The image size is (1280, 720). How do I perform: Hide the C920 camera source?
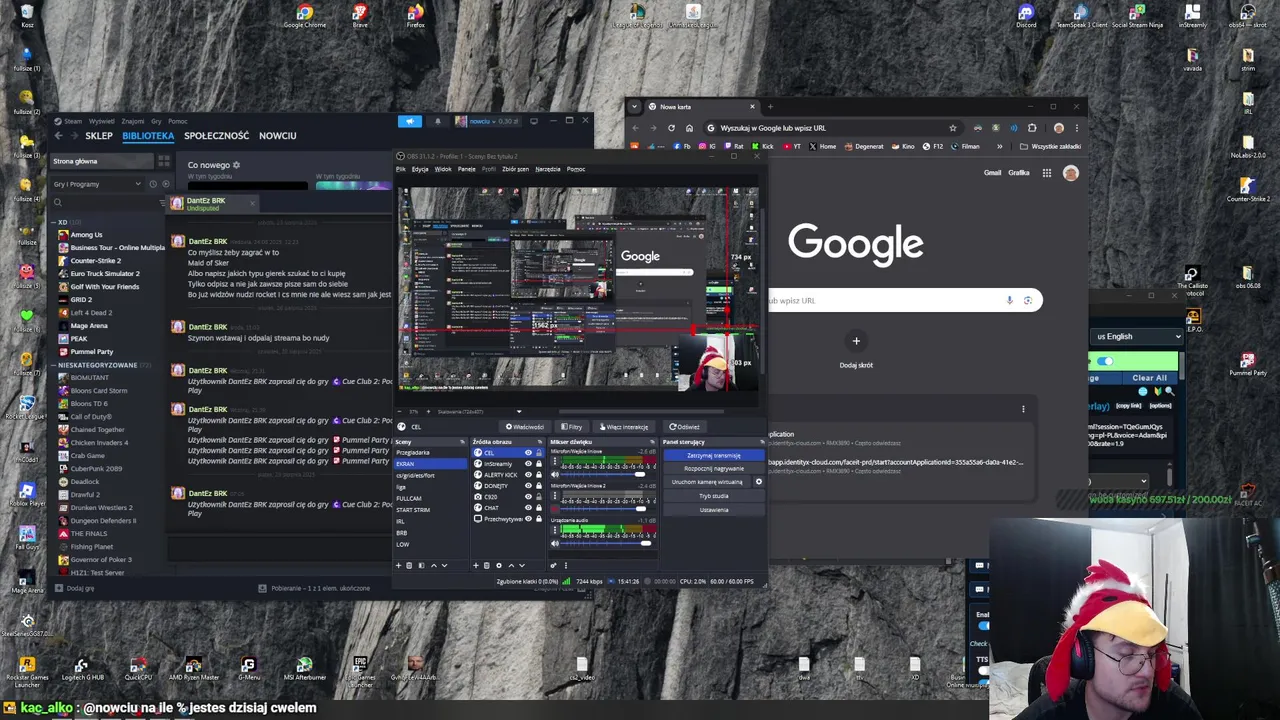(528, 497)
